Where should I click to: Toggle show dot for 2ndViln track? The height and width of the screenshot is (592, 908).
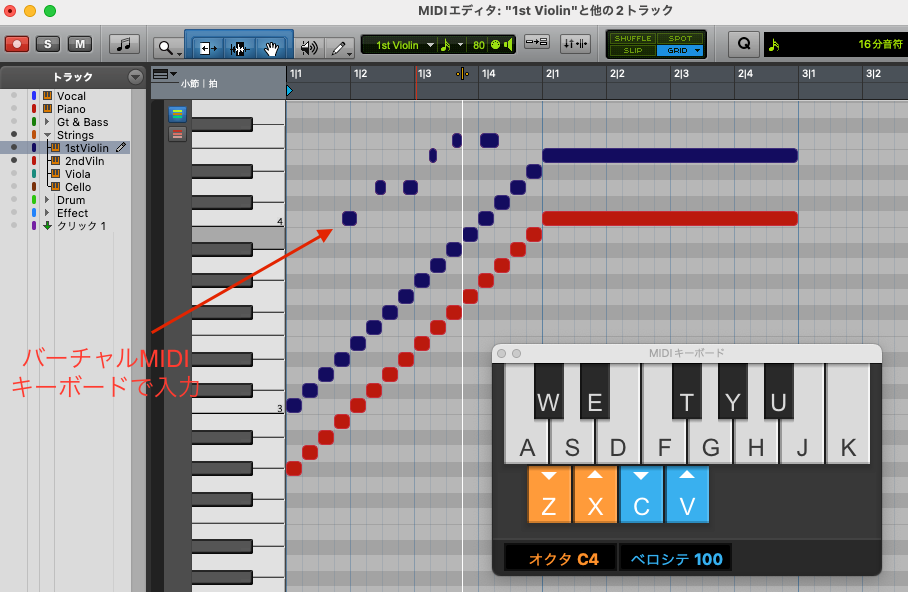(x=14, y=160)
